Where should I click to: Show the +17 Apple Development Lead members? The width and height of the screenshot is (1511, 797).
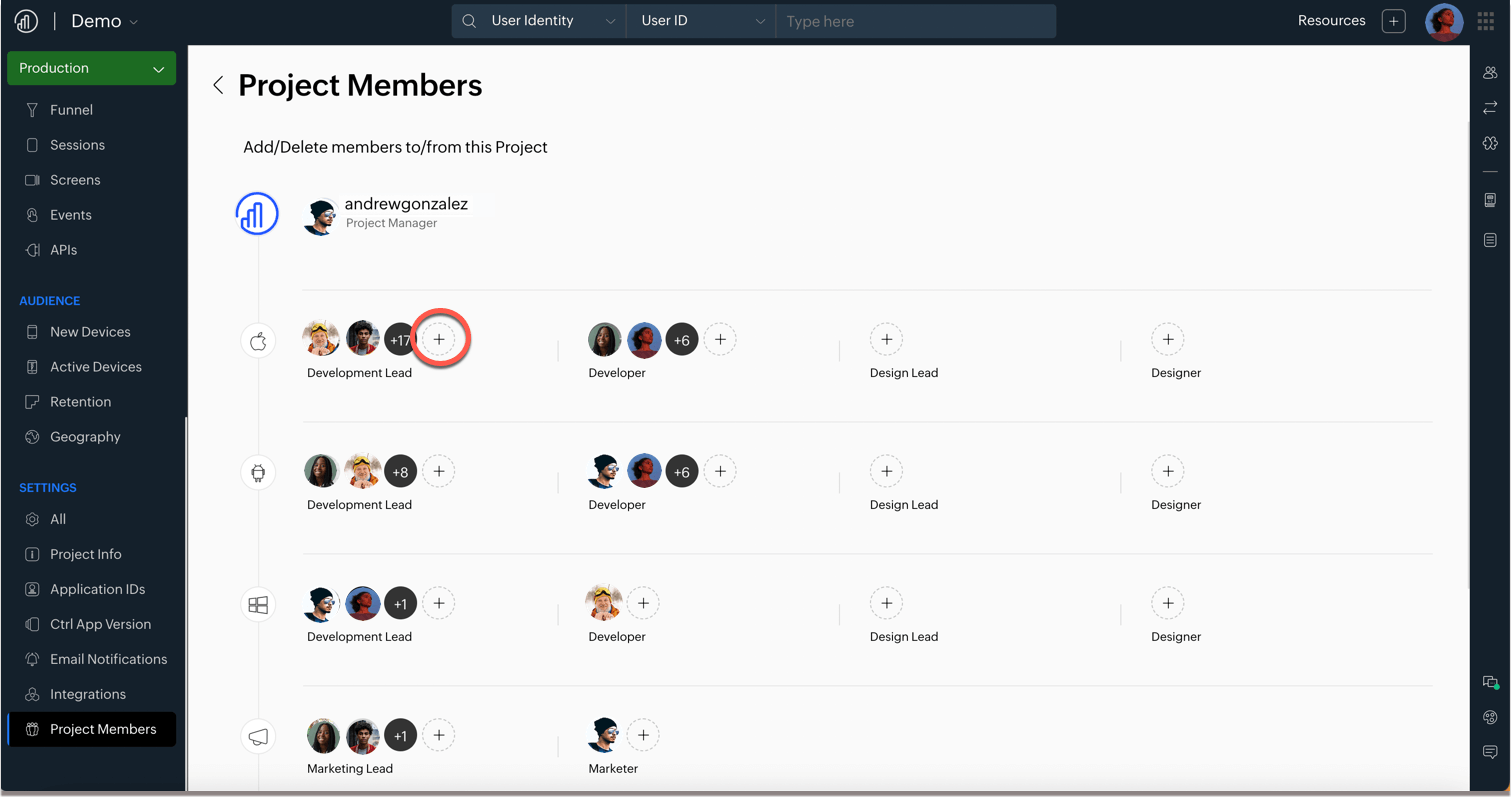pos(399,340)
